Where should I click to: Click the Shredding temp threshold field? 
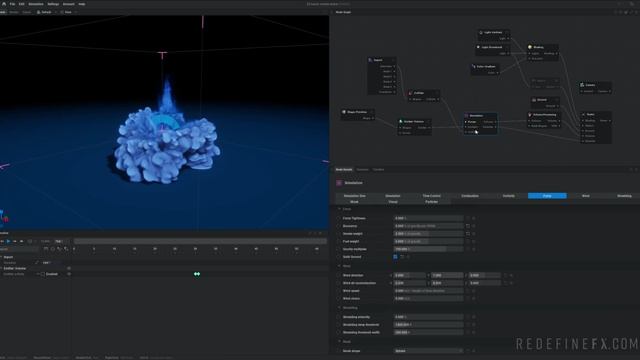point(429,324)
